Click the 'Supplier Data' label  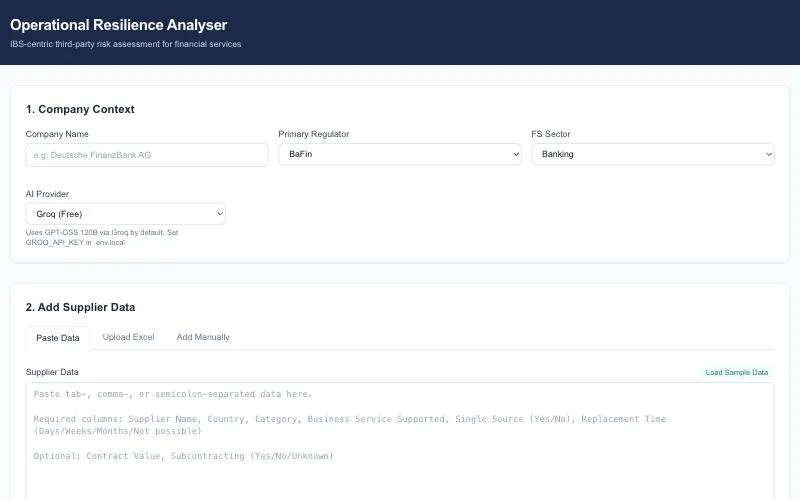(x=52, y=372)
